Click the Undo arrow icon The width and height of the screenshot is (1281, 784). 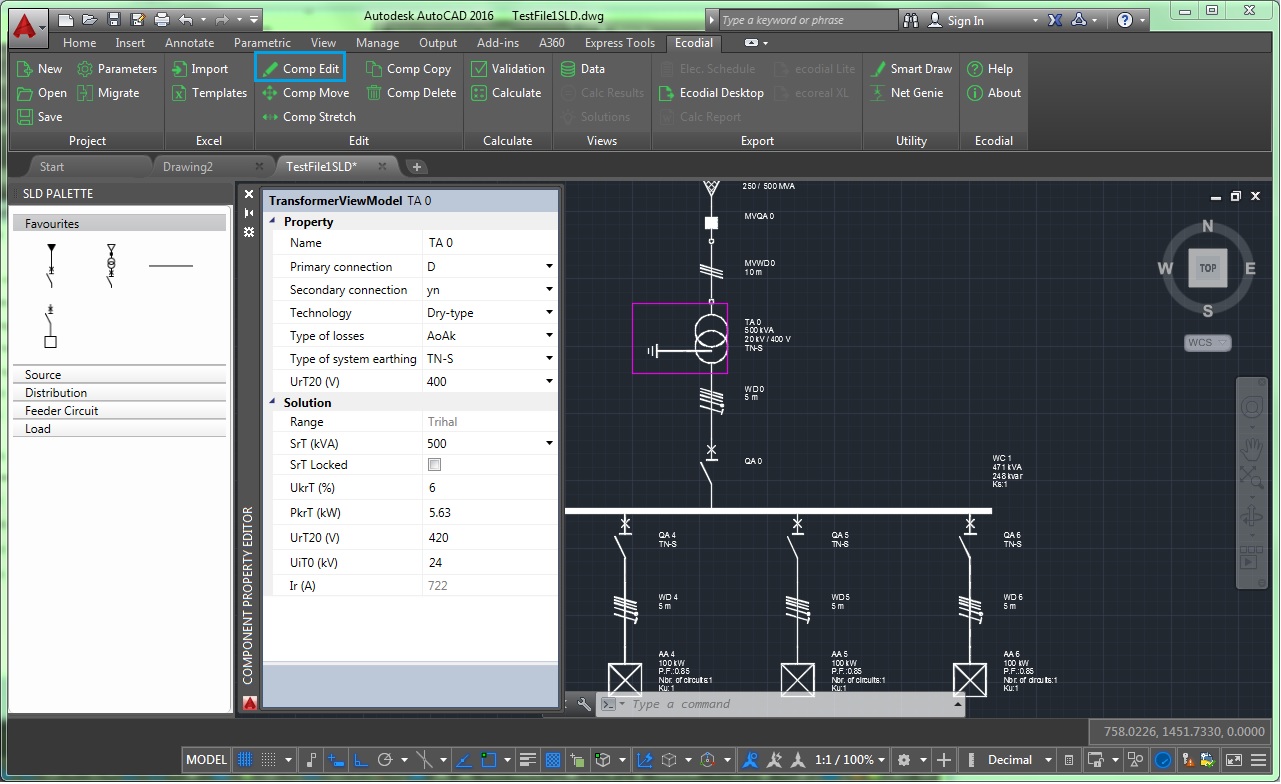pos(186,19)
